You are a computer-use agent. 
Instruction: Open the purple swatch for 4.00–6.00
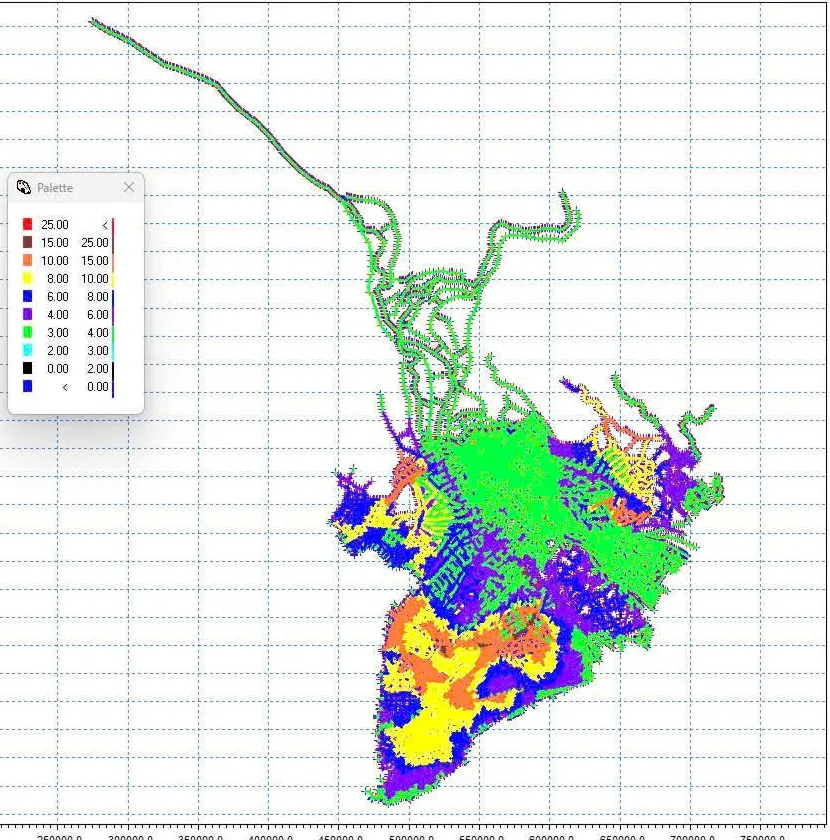coord(27,314)
